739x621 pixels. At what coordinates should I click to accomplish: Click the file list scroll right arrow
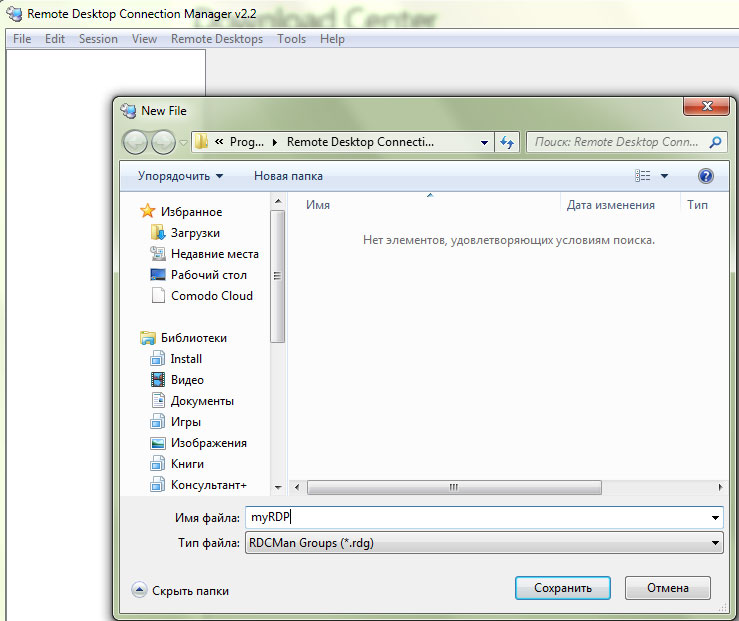pyautogui.click(x=720, y=487)
